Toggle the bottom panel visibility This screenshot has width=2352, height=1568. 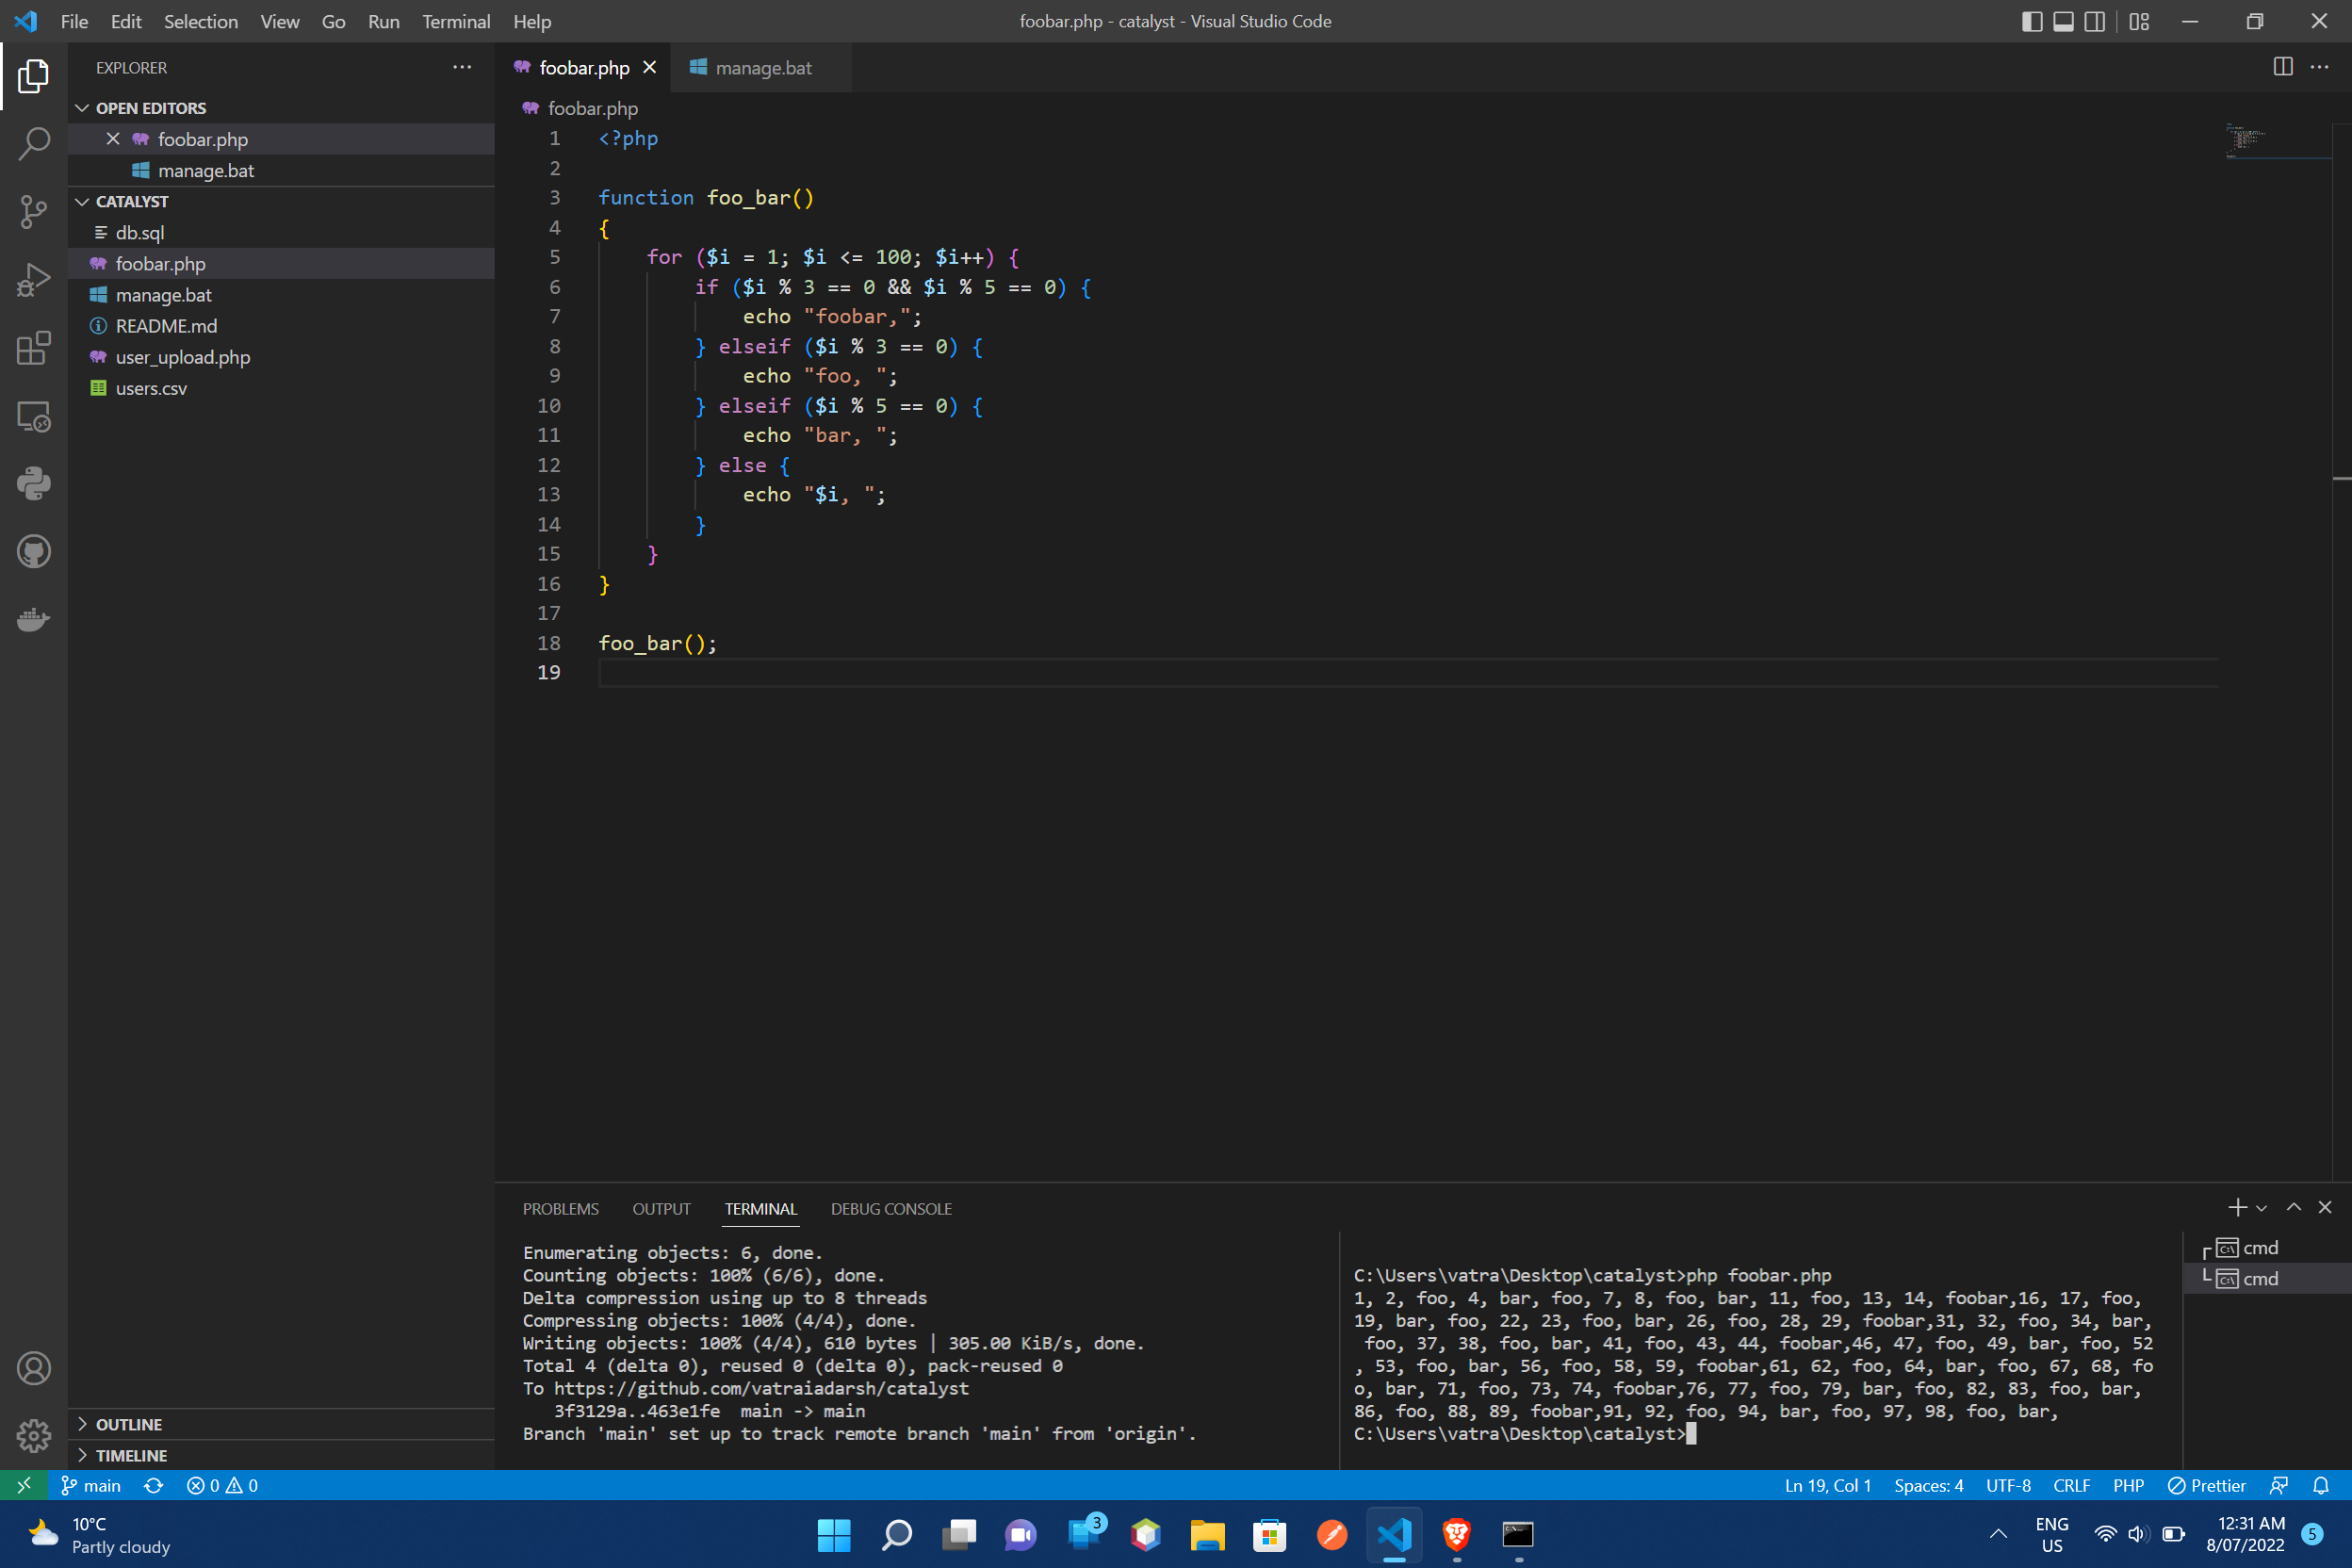(x=2062, y=21)
